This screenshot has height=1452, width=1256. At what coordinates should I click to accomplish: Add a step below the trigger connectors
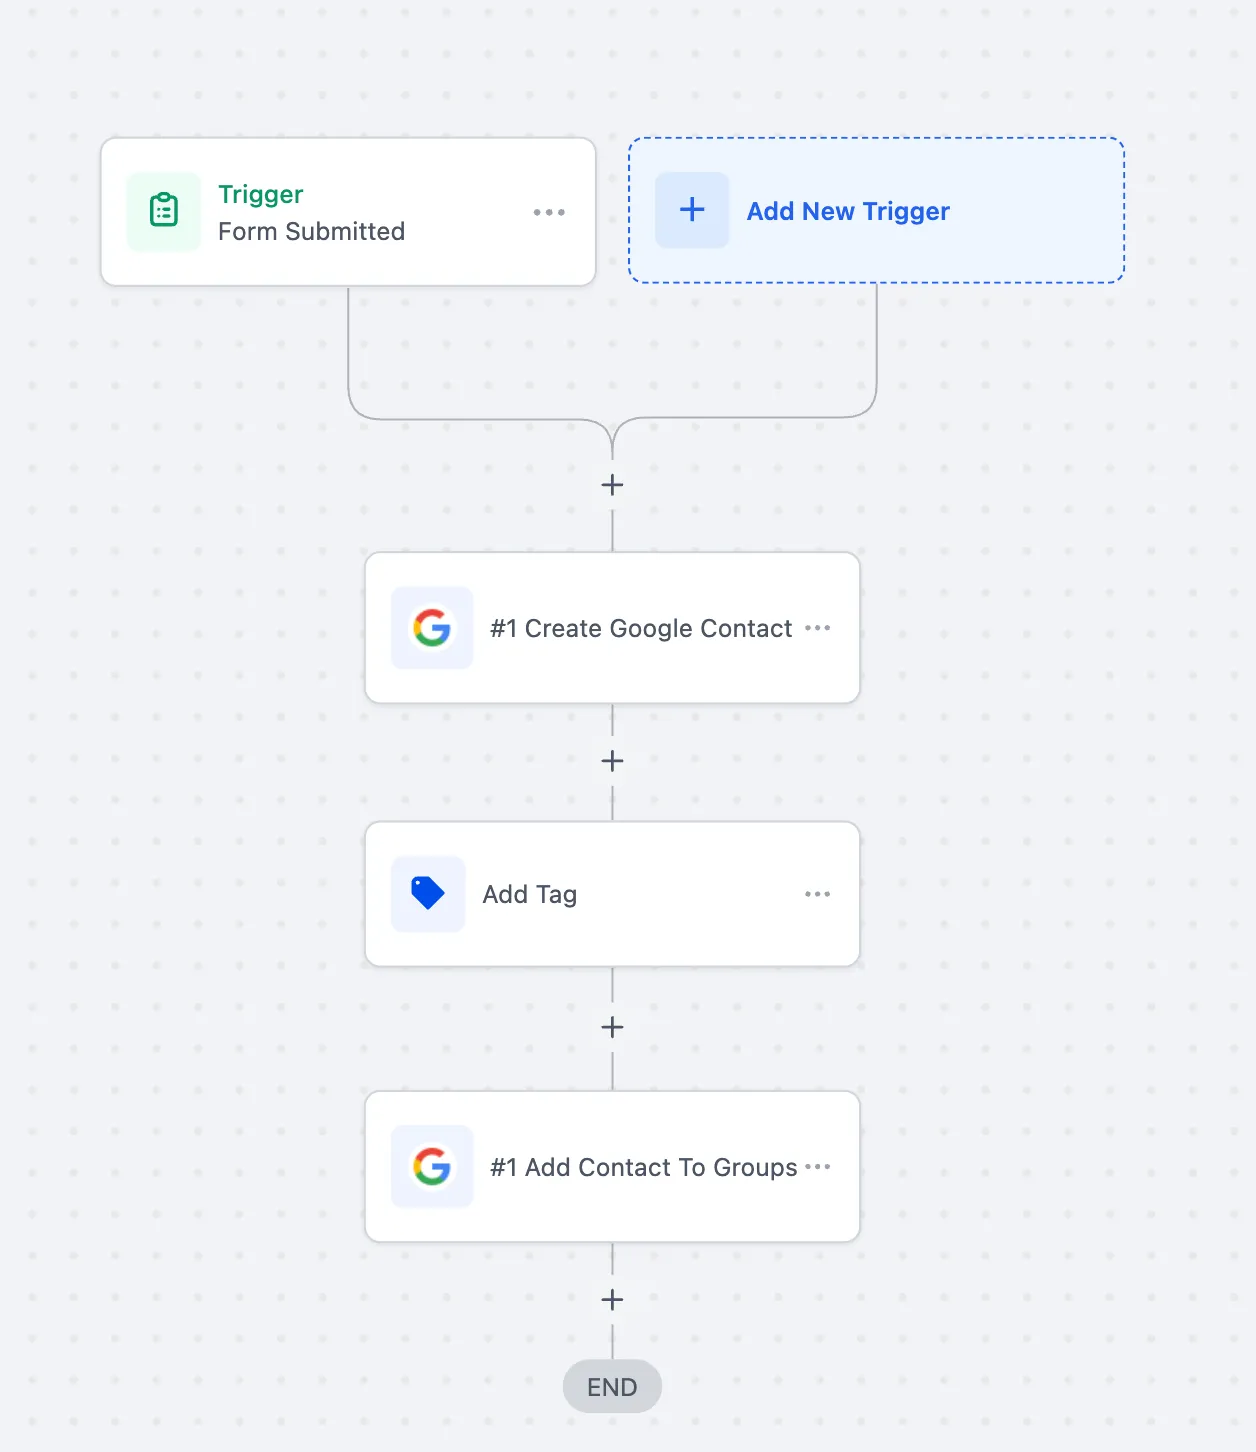click(612, 485)
